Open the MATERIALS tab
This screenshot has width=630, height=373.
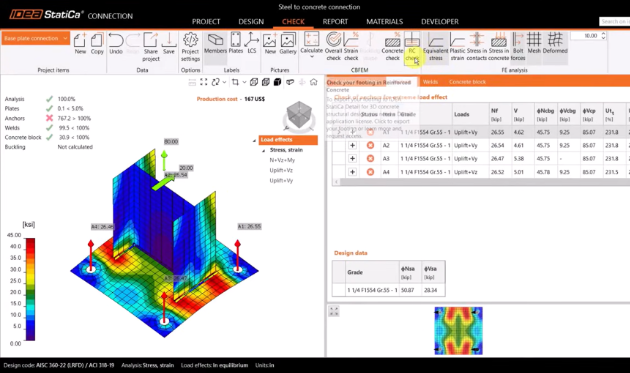click(x=385, y=22)
